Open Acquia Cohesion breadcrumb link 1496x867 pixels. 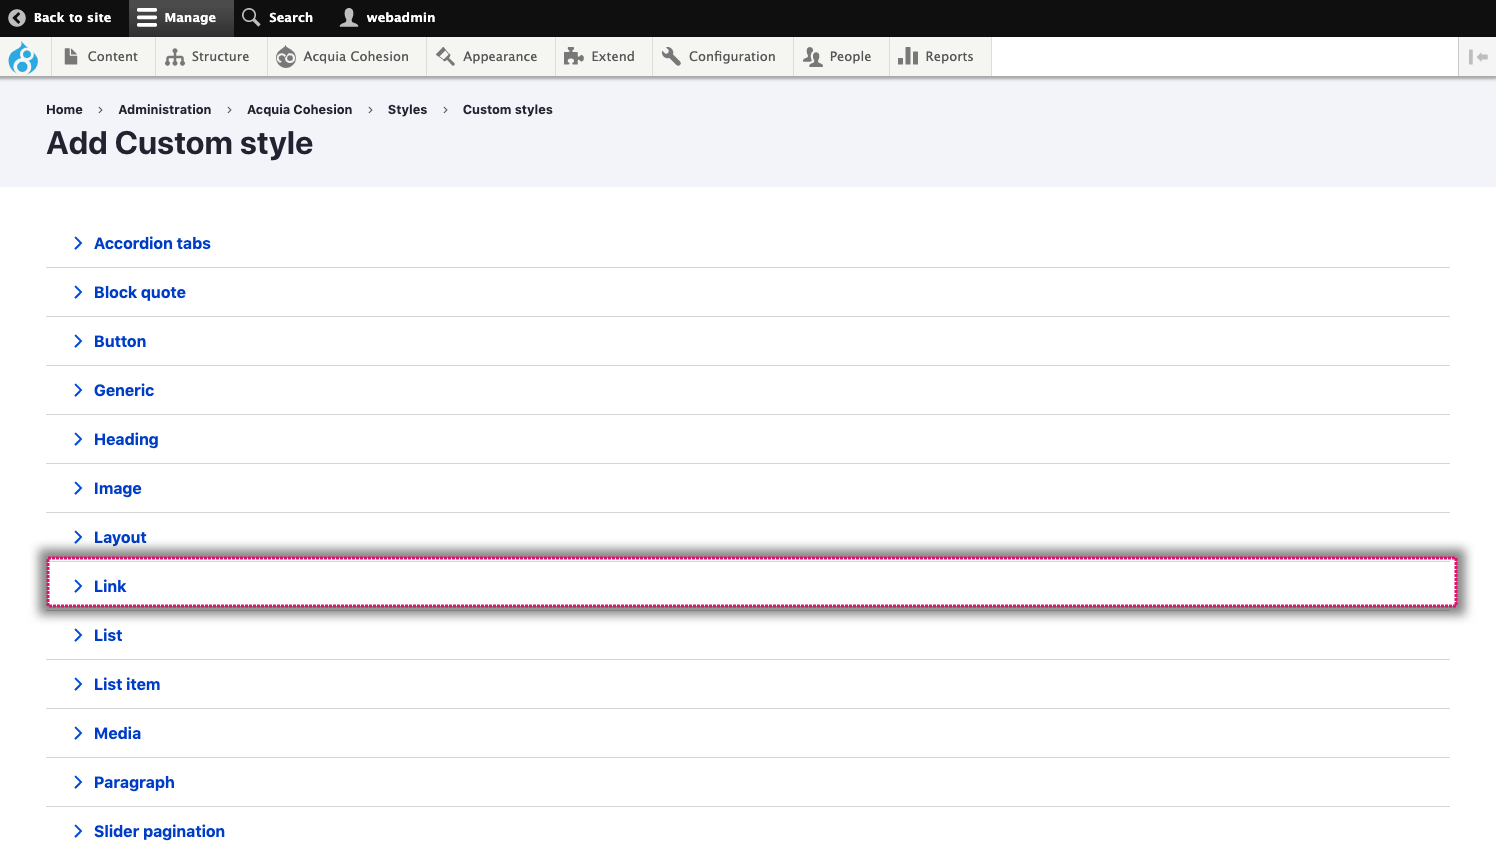tap(300, 110)
